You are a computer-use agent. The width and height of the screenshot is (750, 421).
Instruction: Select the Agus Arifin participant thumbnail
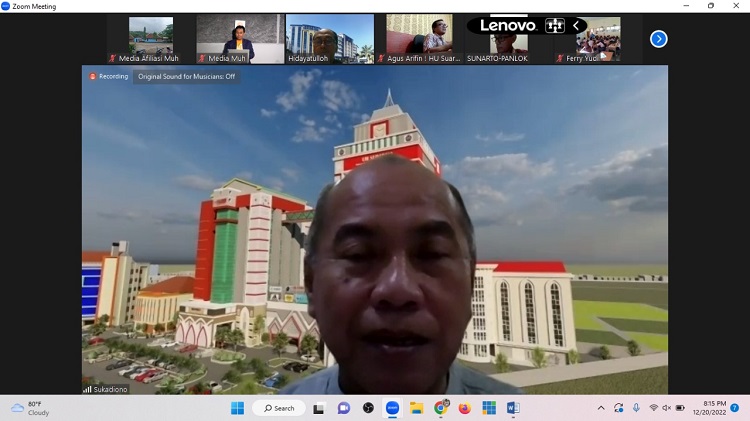click(x=418, y=39)
